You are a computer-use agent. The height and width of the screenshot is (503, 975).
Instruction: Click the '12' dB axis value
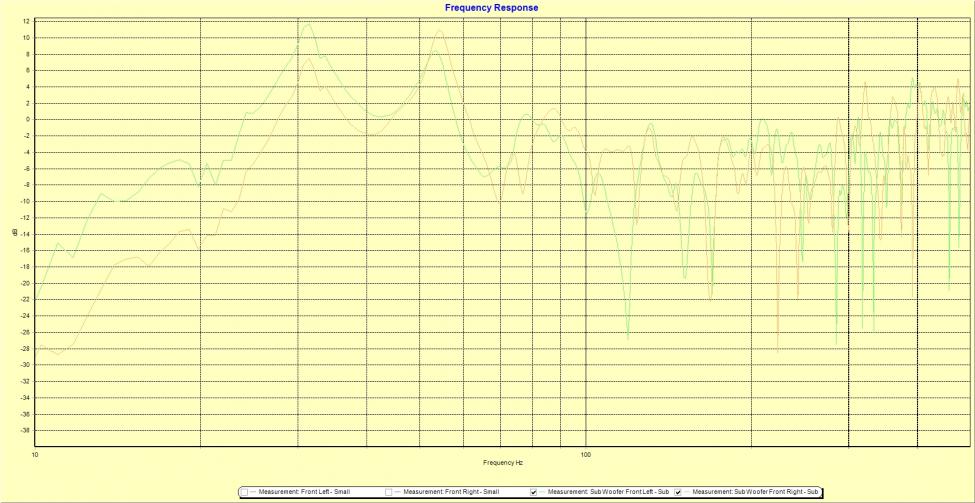click(26, 21)
